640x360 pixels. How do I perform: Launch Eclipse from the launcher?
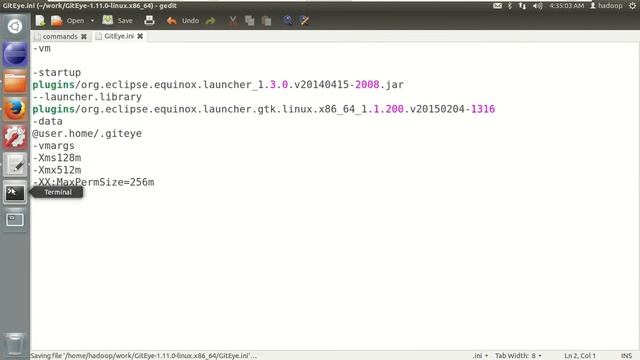tap(15, 54)
